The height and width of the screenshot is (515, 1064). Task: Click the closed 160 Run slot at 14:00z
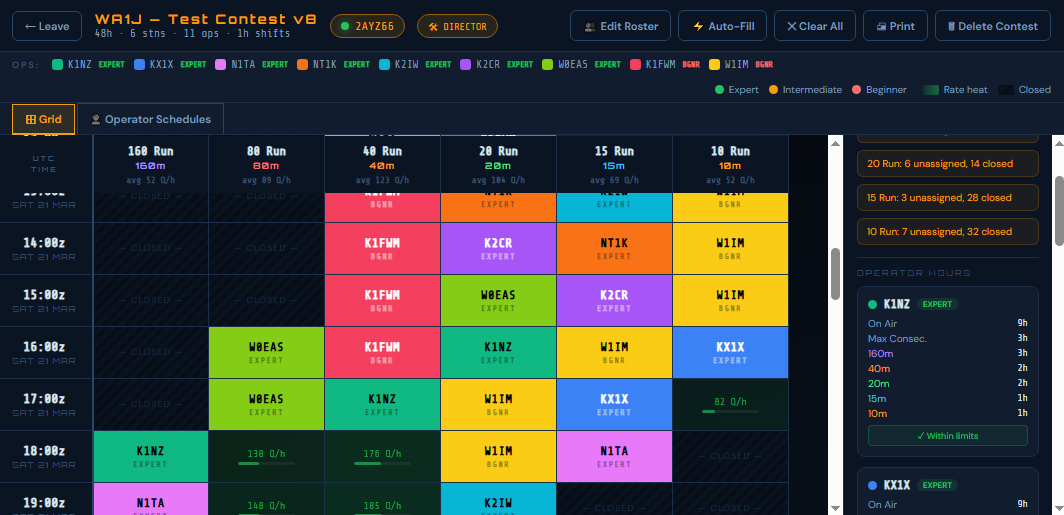point(151,248)
